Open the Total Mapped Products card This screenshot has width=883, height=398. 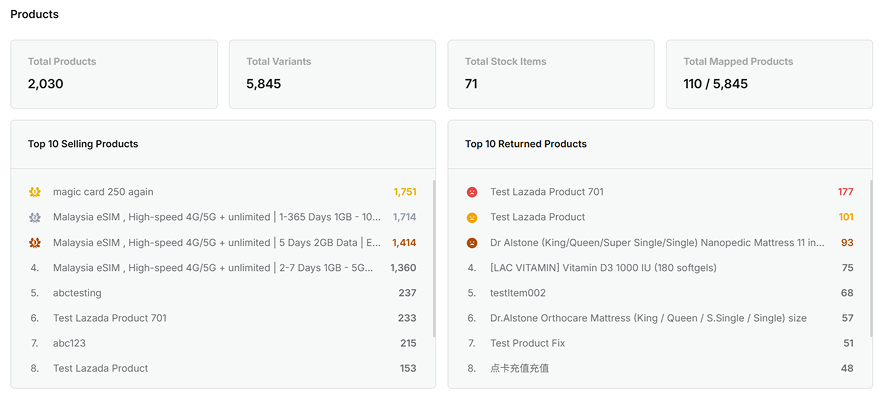[x=769, y=74]
